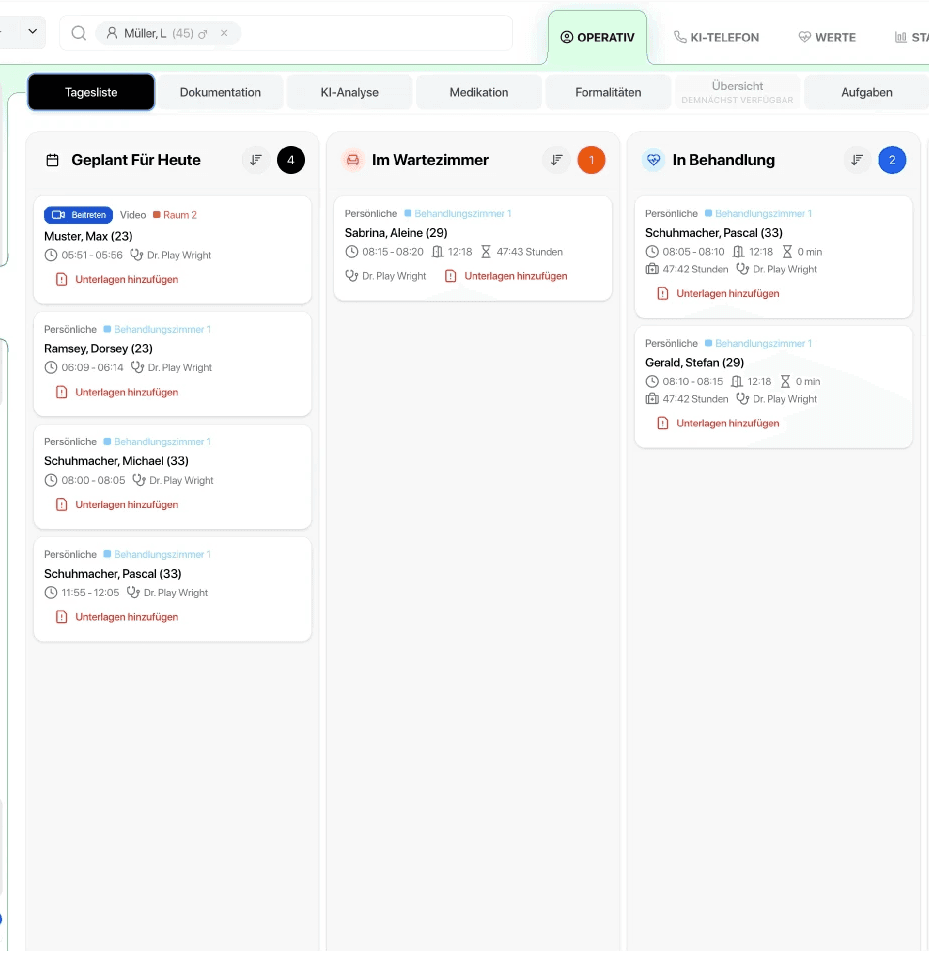Click the hourglass icon beside 47:43 Stunden
929x957 pixels.
pos(486,251)
